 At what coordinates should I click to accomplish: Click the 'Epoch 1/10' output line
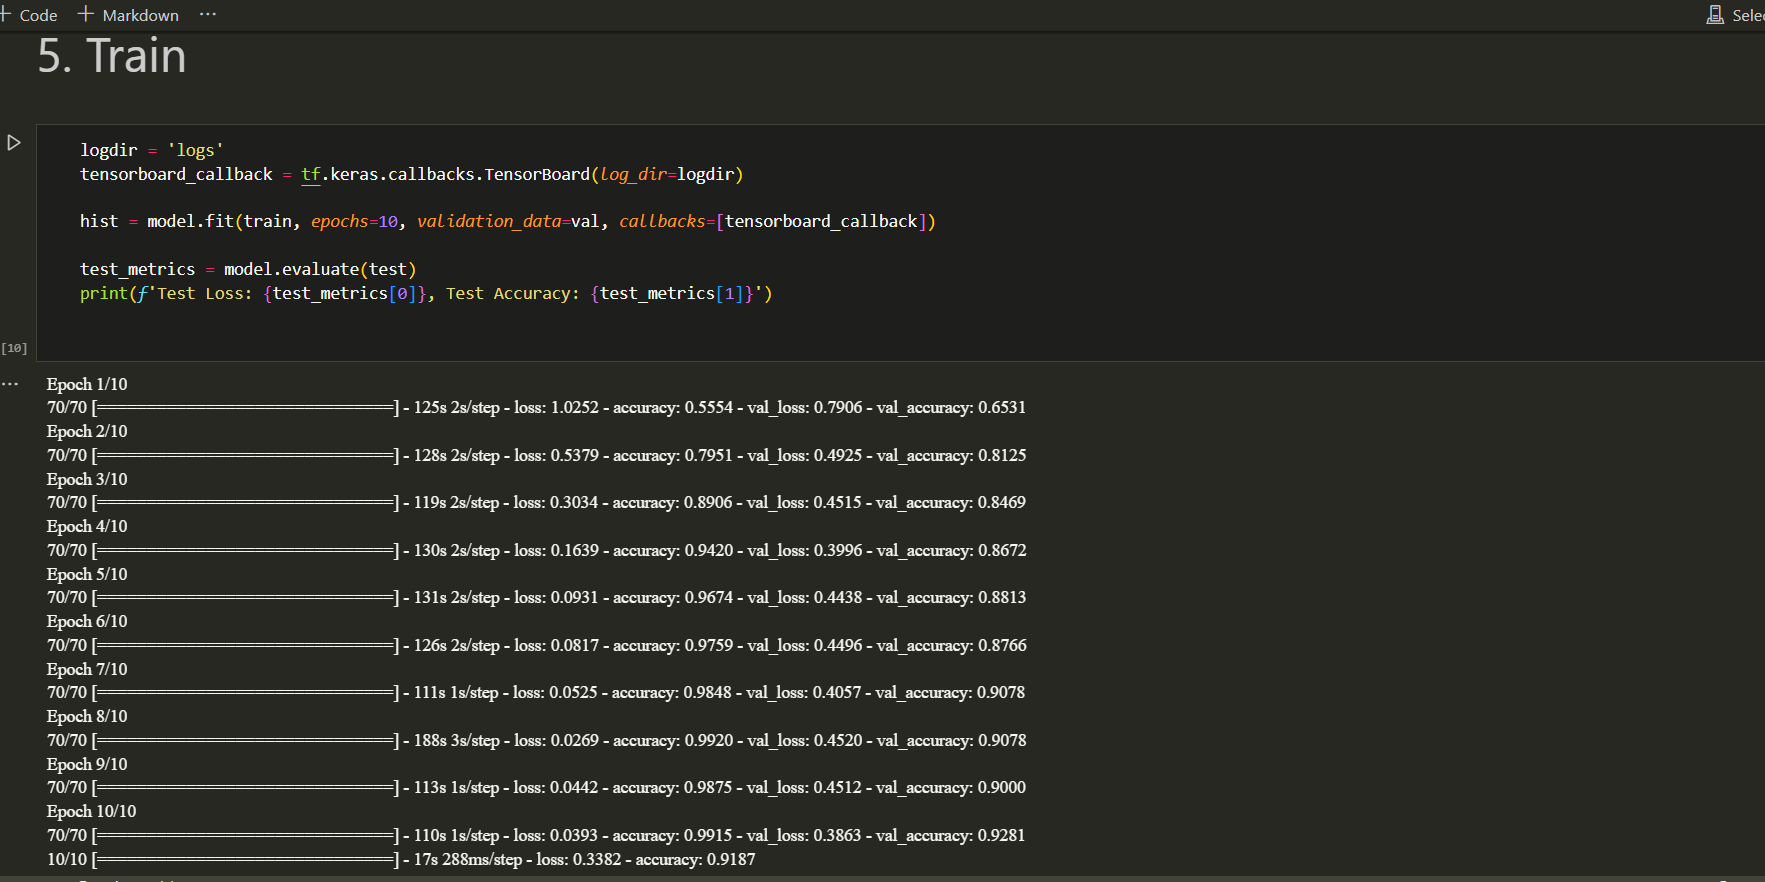87,384
